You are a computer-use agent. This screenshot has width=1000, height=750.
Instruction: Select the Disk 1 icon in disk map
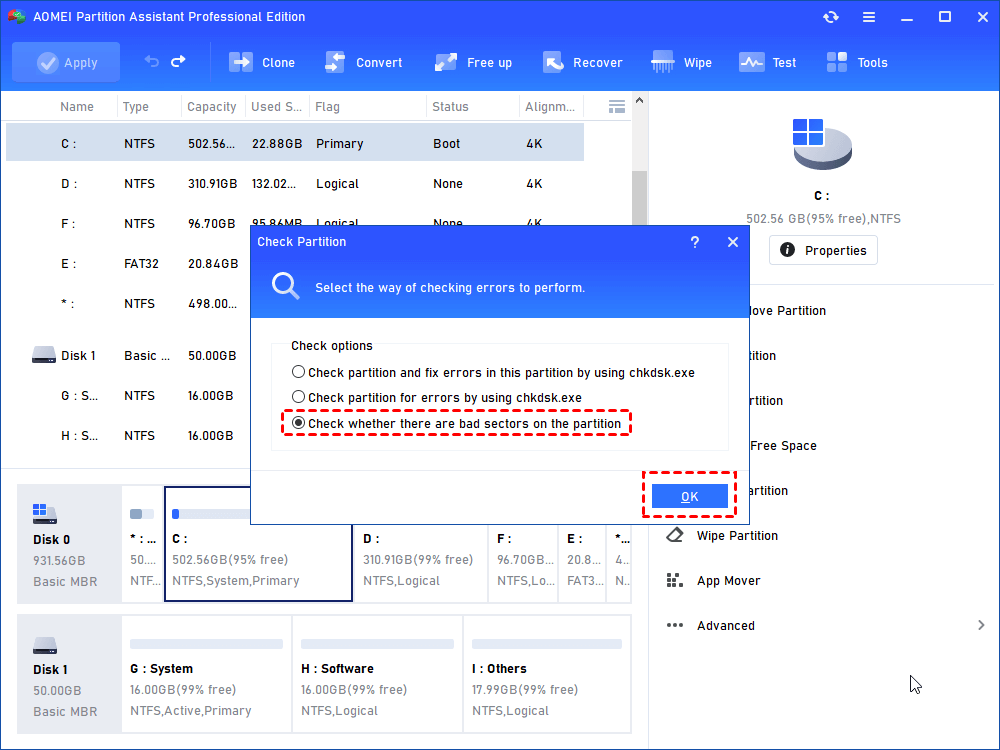click(45, 645)
